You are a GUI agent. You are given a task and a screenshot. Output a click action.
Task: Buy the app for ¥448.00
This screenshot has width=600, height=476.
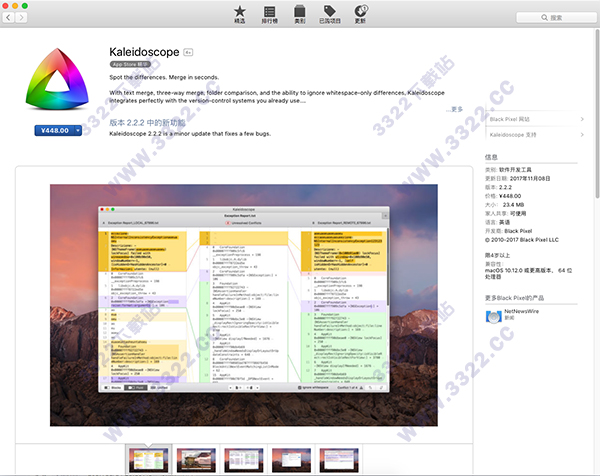[55, 130]
